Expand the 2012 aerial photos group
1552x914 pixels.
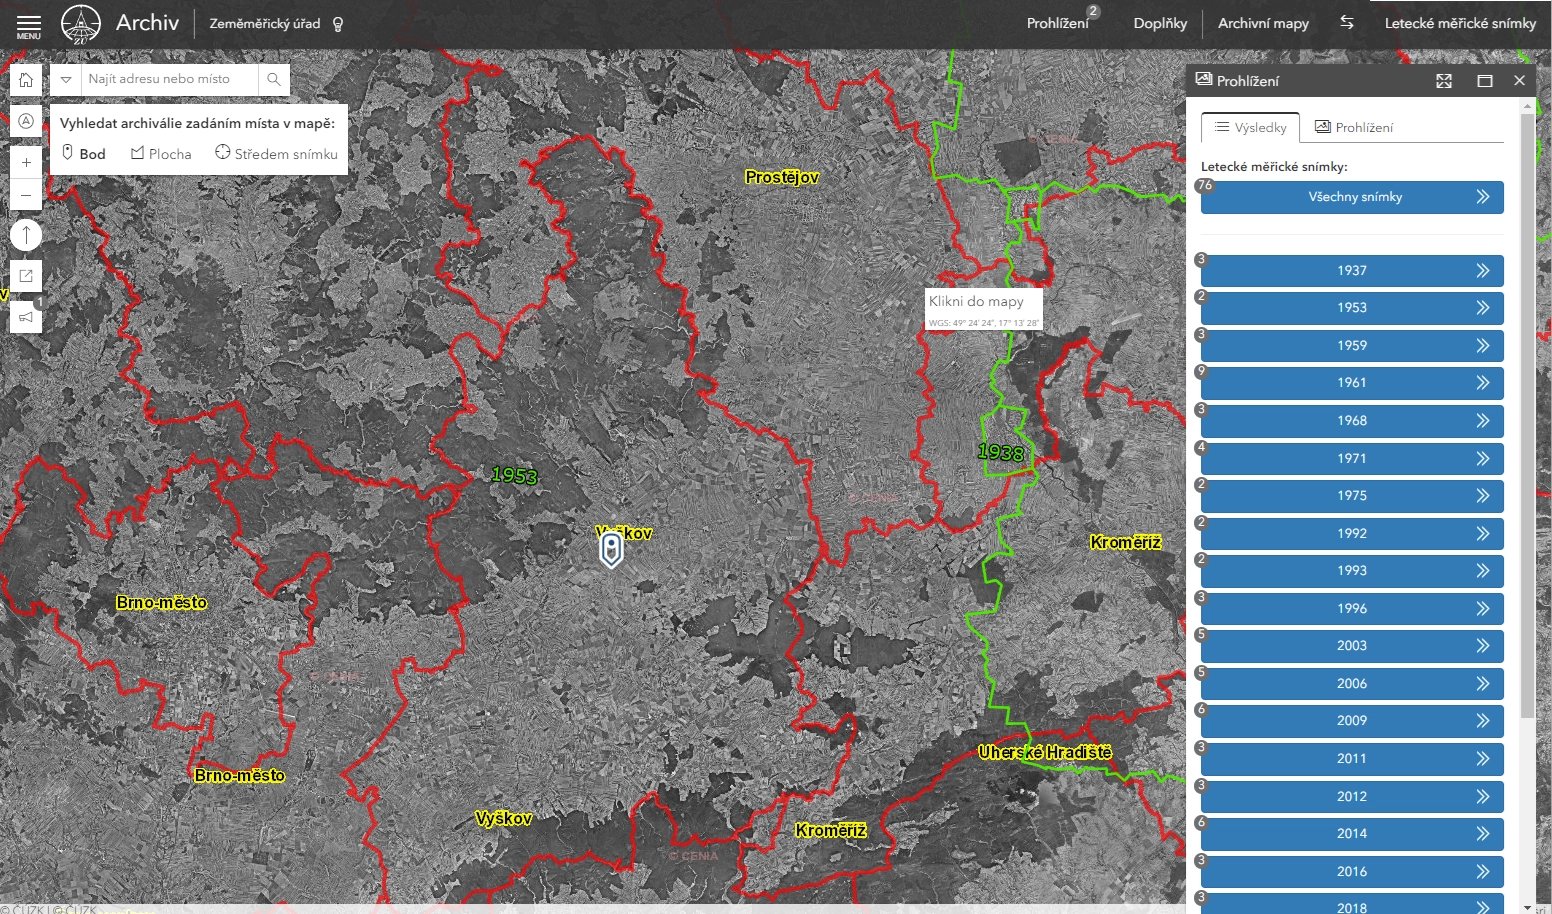point(1352,797)
